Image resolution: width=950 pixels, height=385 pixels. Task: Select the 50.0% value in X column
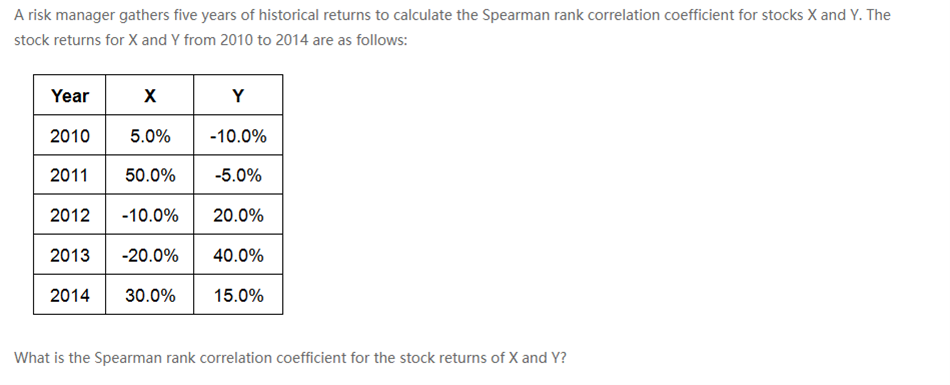(150, 175)
